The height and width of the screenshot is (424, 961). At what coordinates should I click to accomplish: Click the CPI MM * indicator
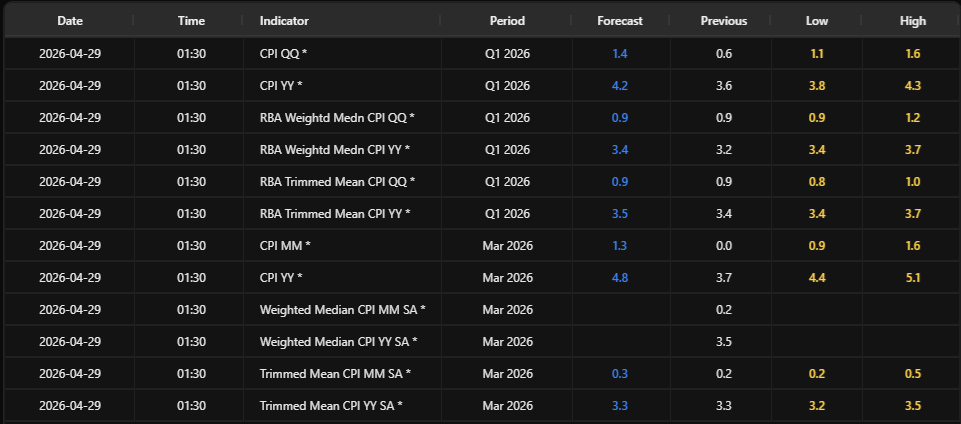[x=285, y=246]
